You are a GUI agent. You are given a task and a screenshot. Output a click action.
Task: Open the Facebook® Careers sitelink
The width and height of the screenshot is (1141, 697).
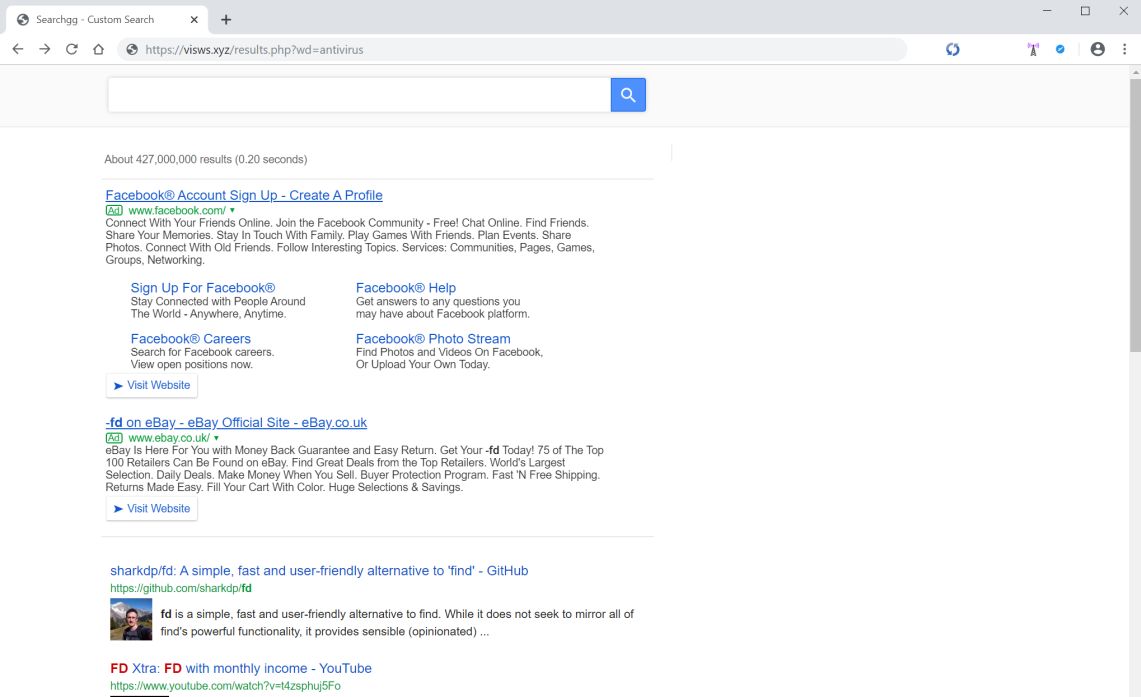[190, 339]
